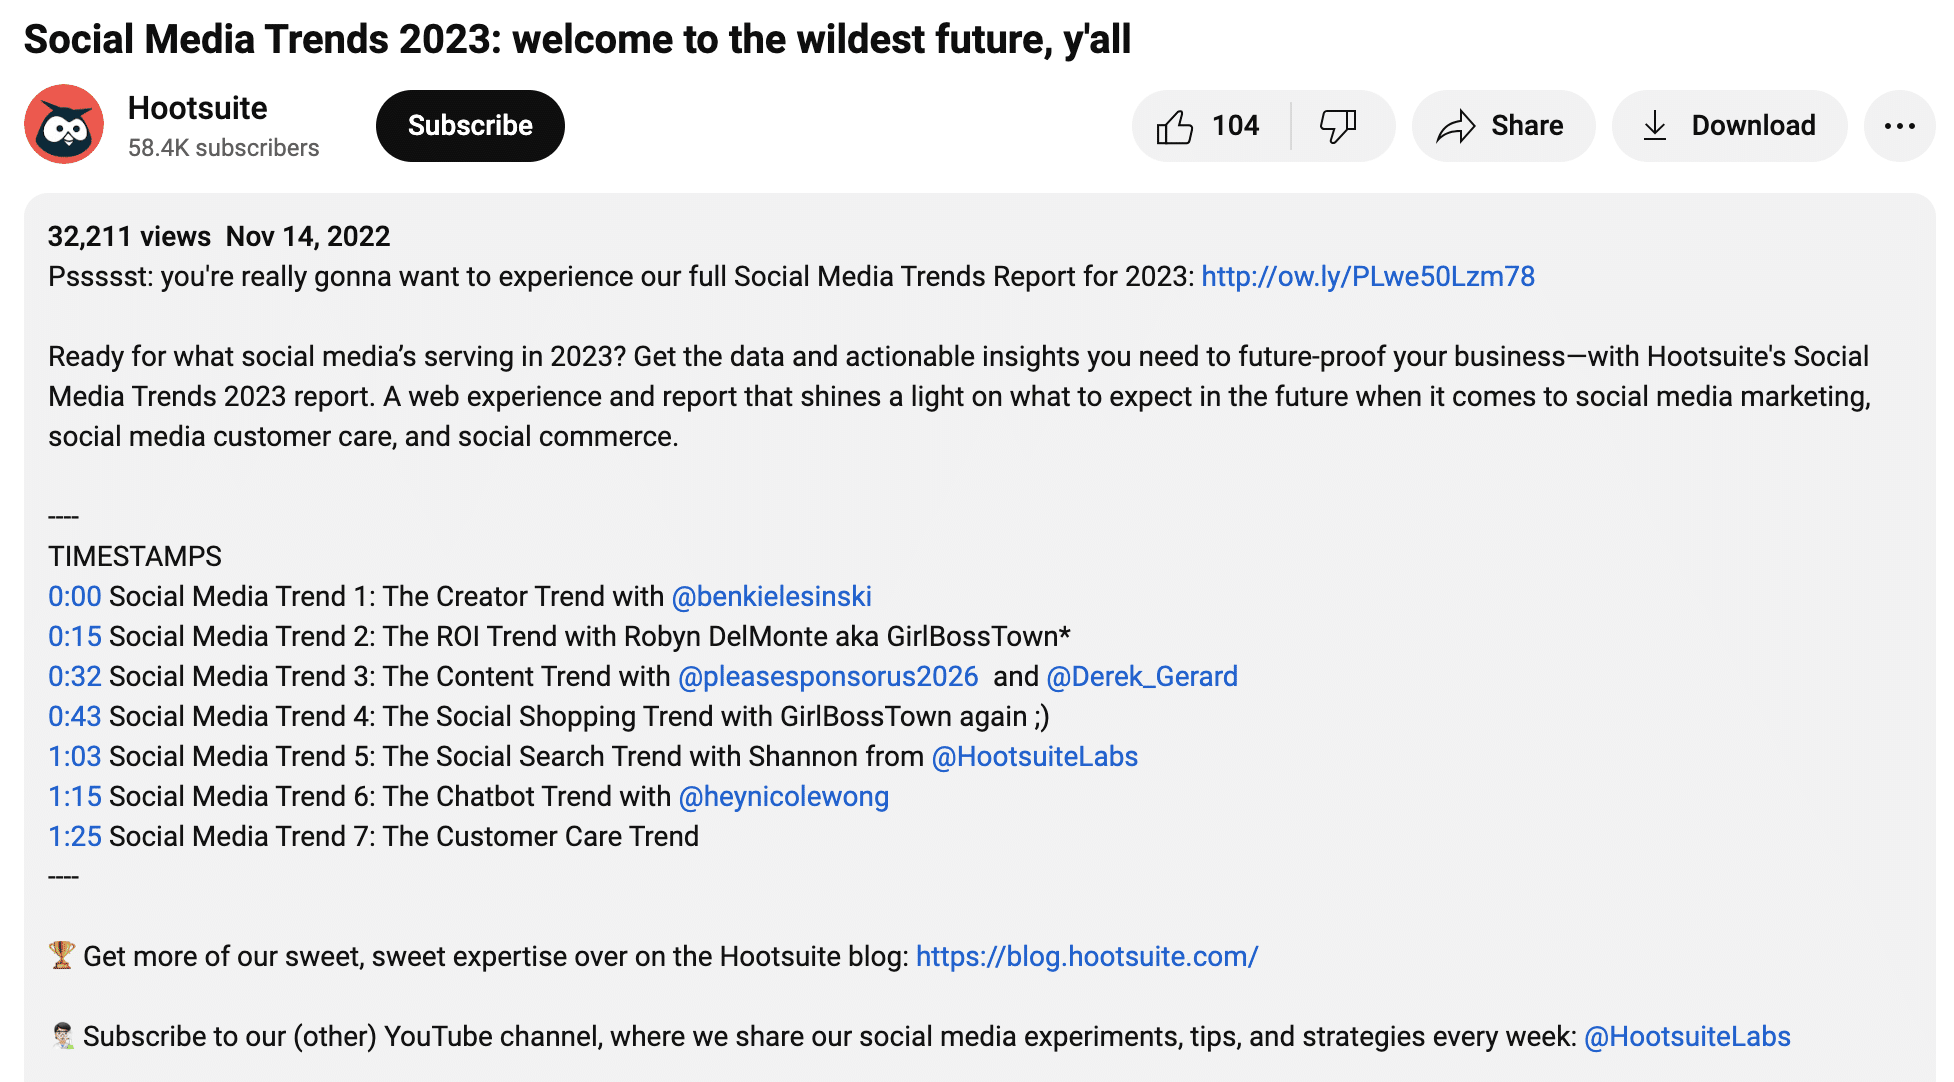Open the @HootsuiteLabs channel link
The height and width of the screenshot is (1082, 1954).
tap(1033, 756)
